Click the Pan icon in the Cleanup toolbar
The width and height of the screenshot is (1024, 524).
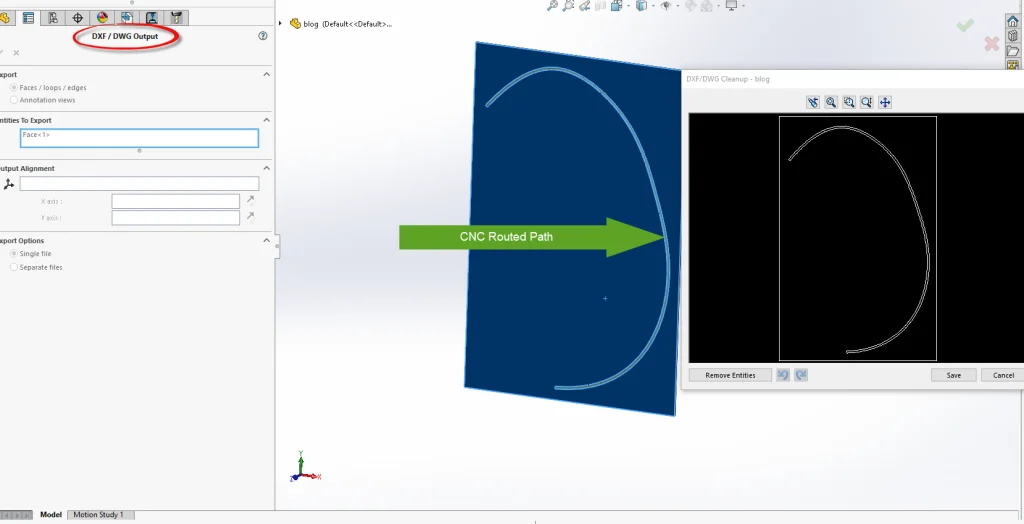[x=885, y=102]
